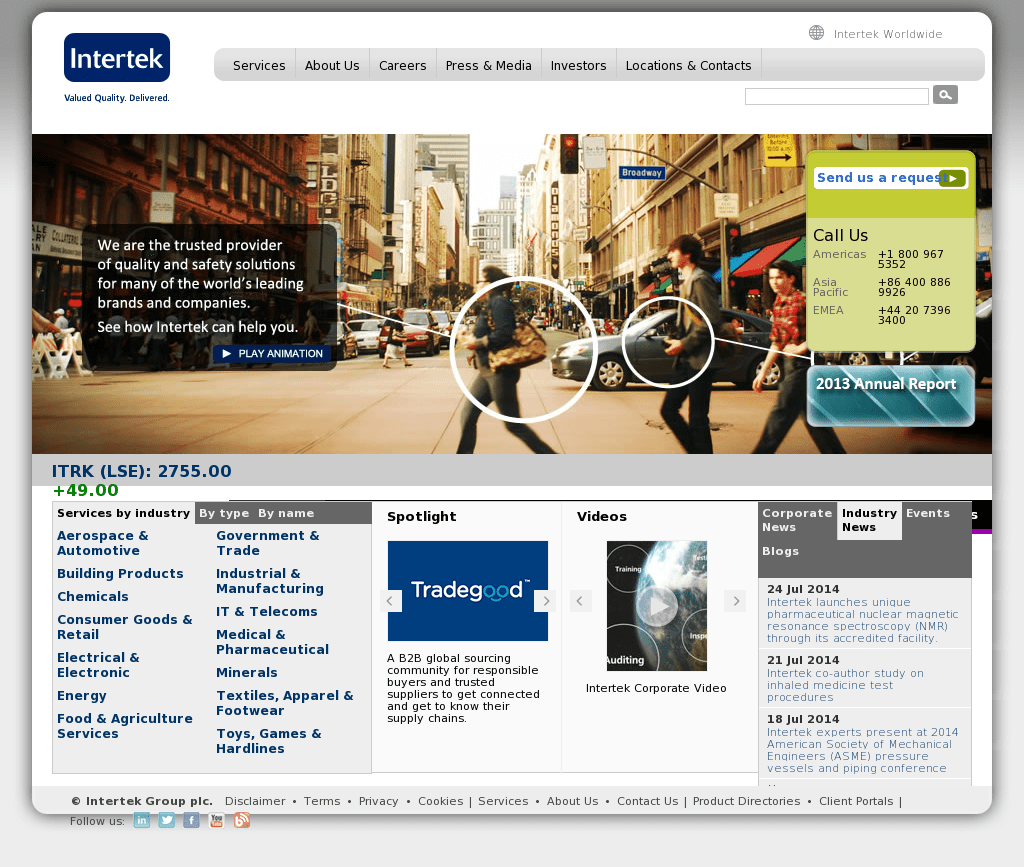
Task: Open Consumer Goods & Retail link
Action: click(x=125, y=627)
